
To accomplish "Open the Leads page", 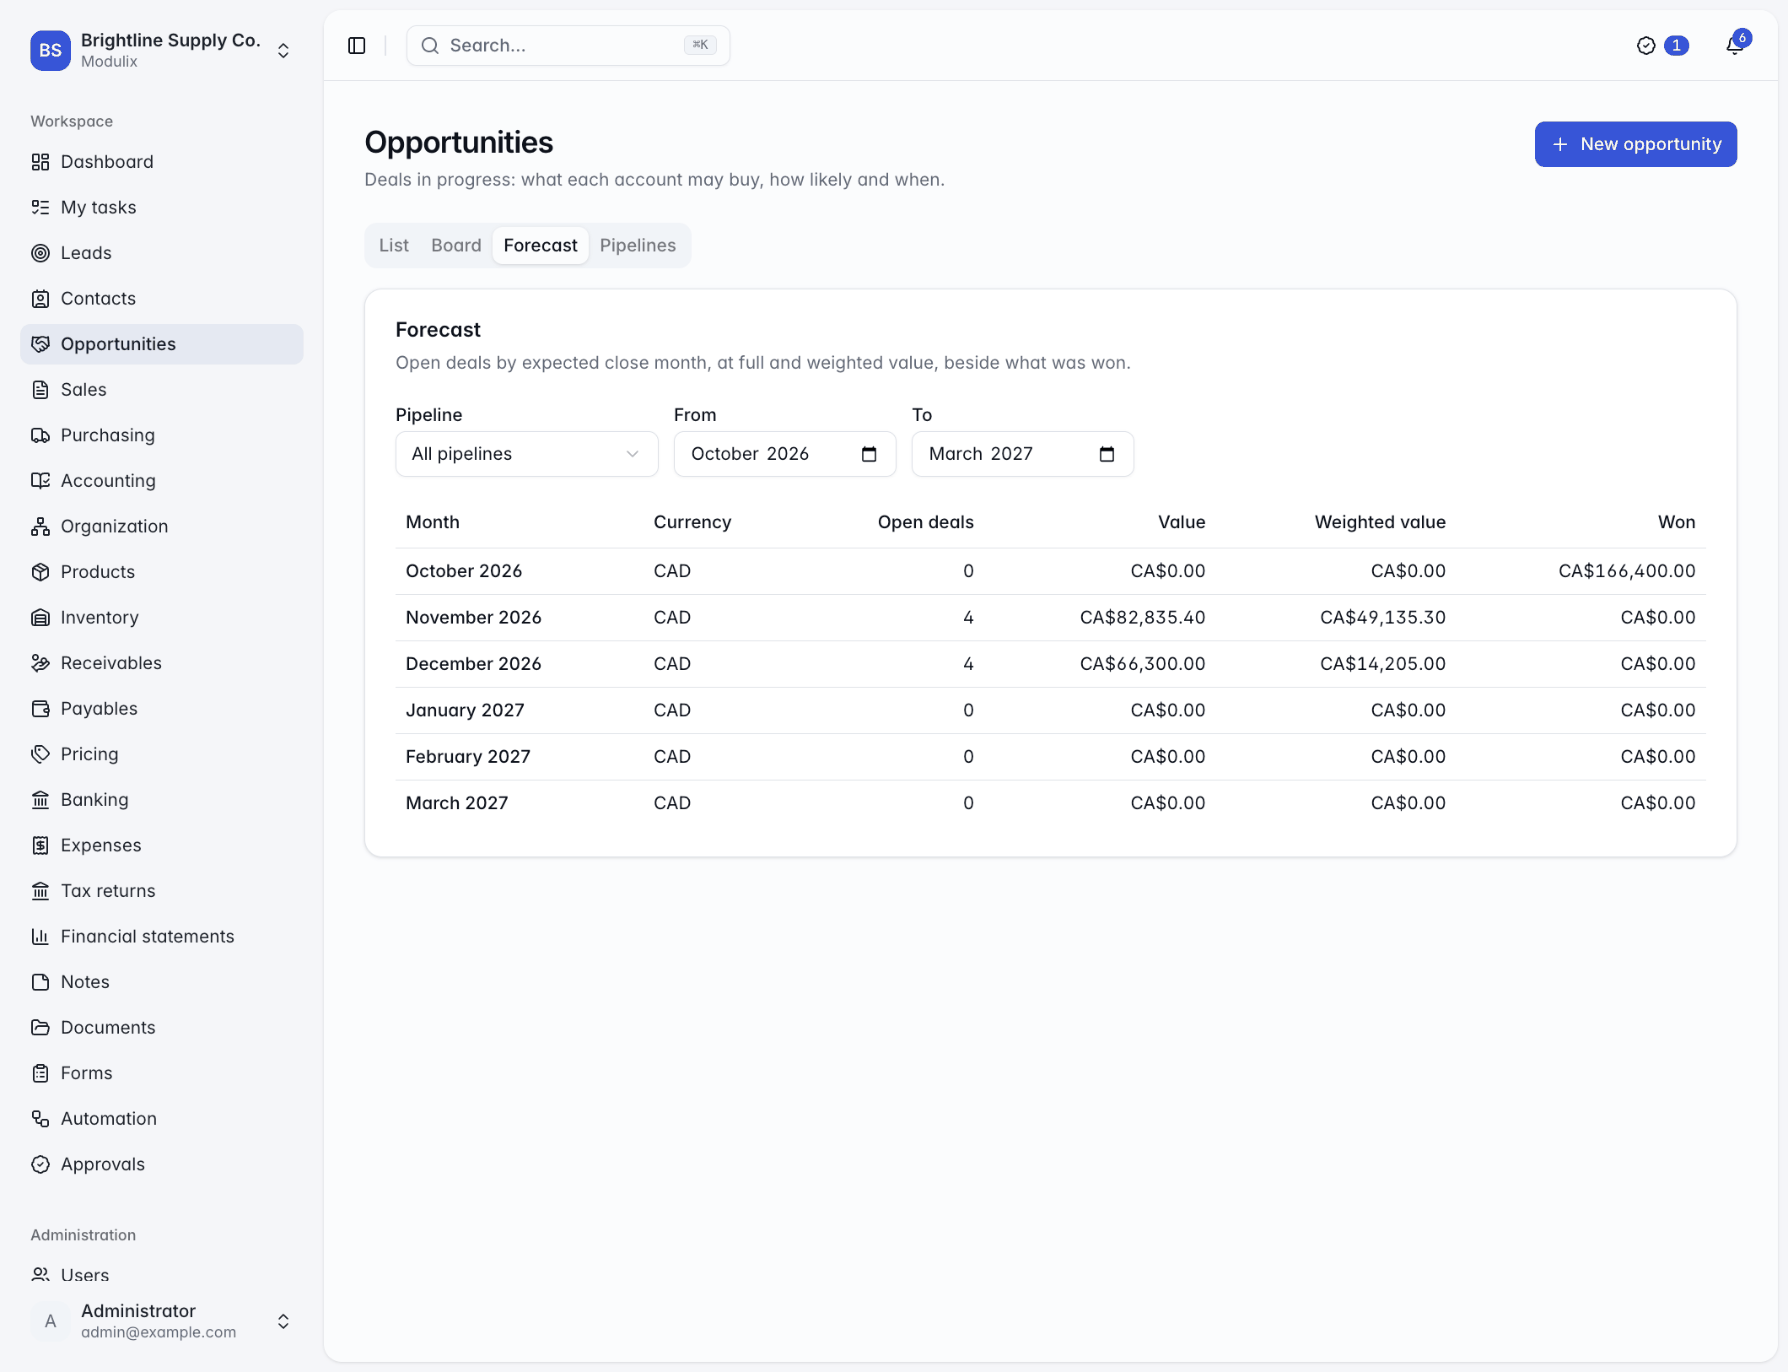I will click(x=162, y=253).
